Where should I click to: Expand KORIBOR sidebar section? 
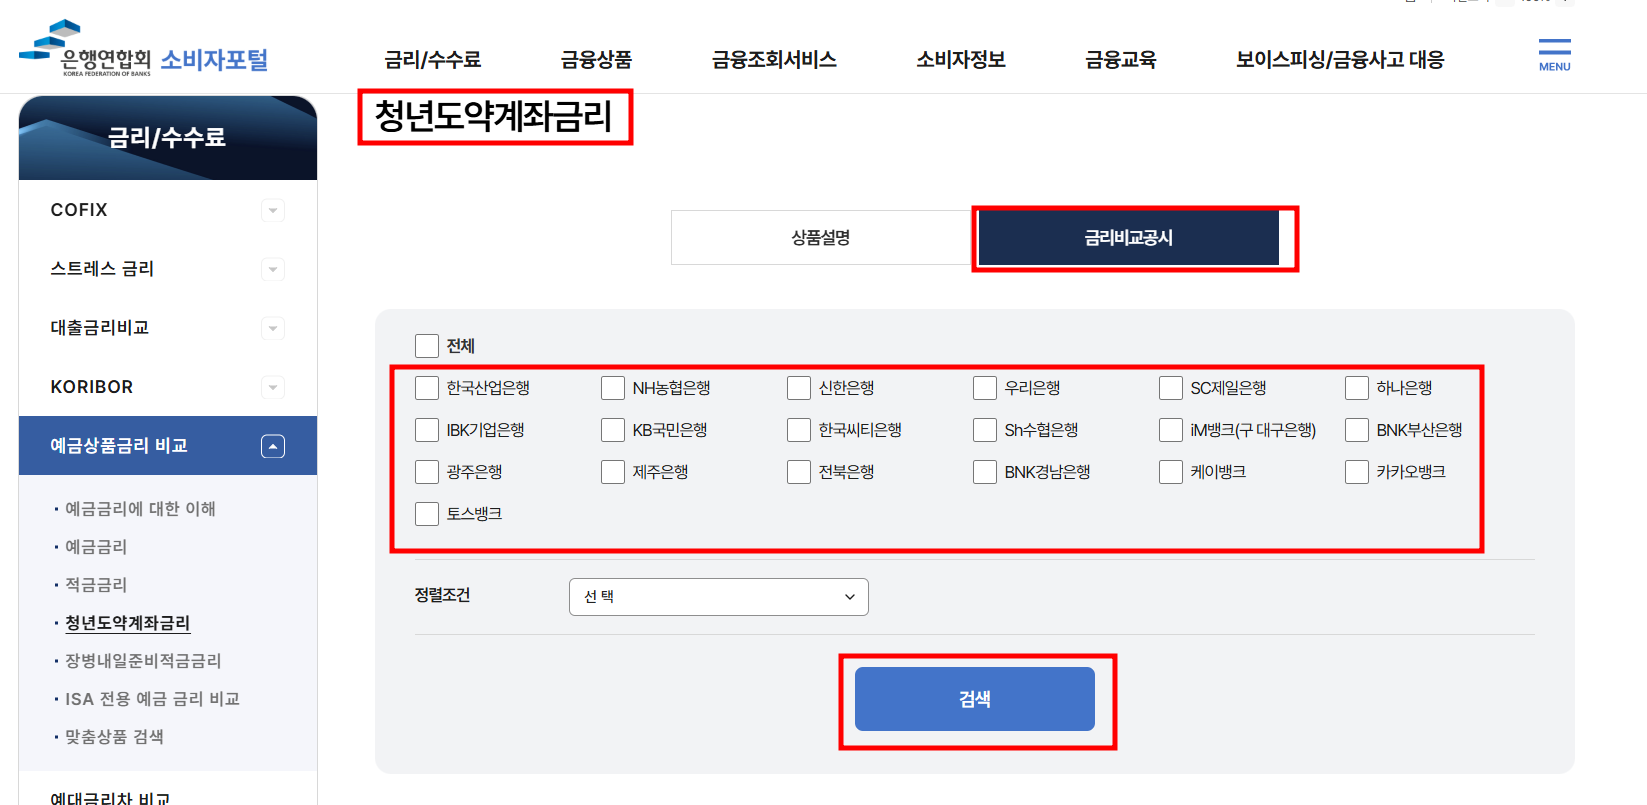(273, 387)
